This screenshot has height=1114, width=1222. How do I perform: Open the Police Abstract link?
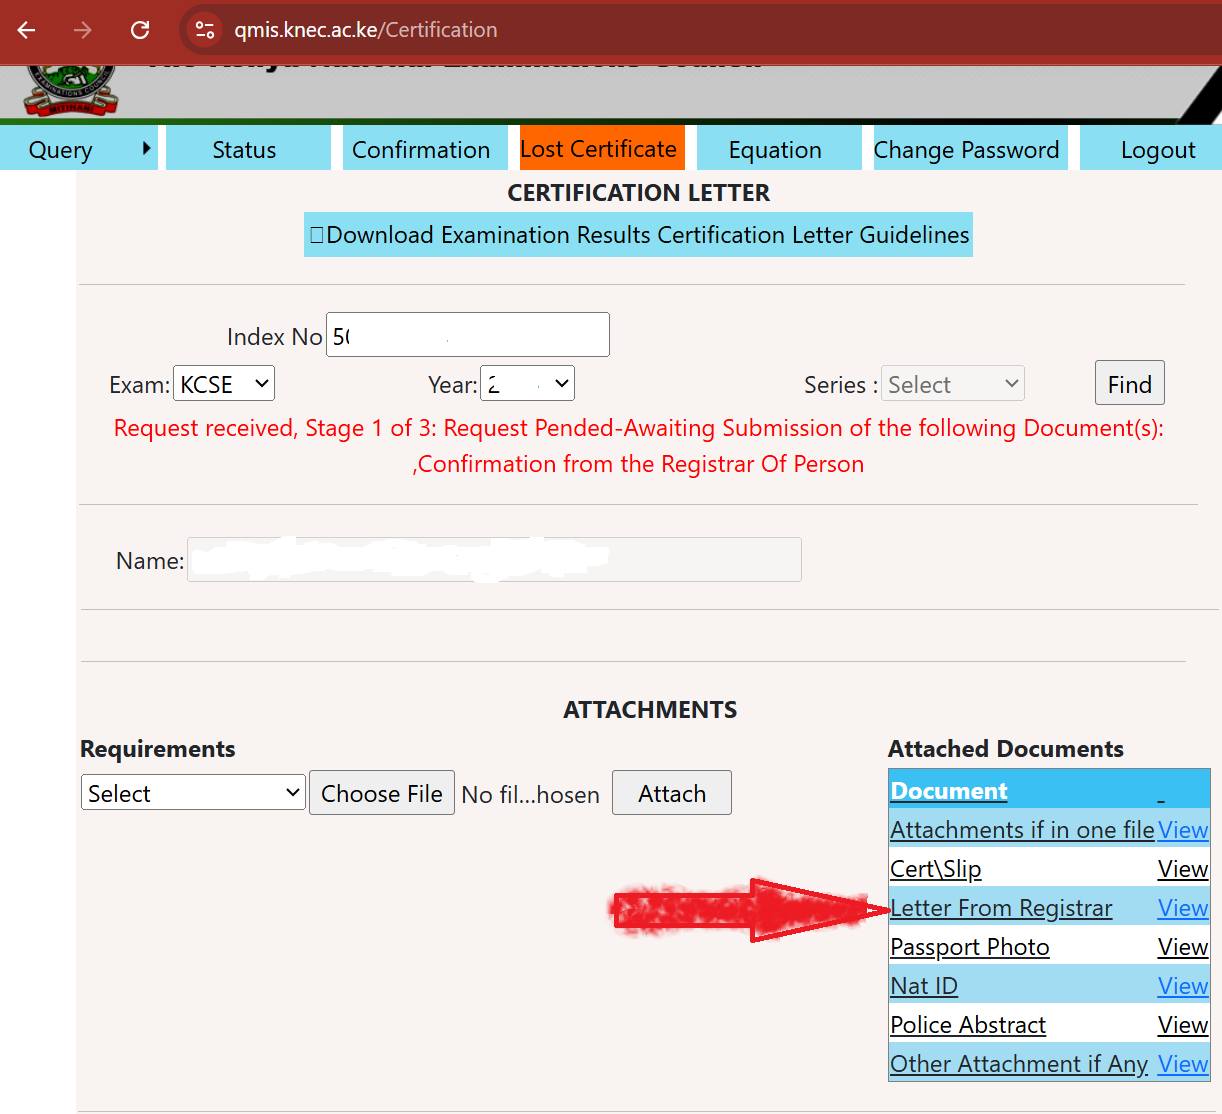coord(968,1024)
